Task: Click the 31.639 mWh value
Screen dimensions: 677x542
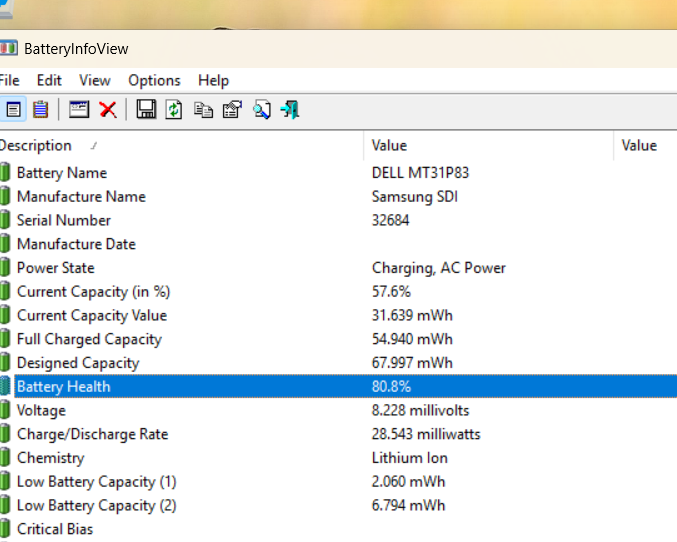Action: [x=412, y=315]
